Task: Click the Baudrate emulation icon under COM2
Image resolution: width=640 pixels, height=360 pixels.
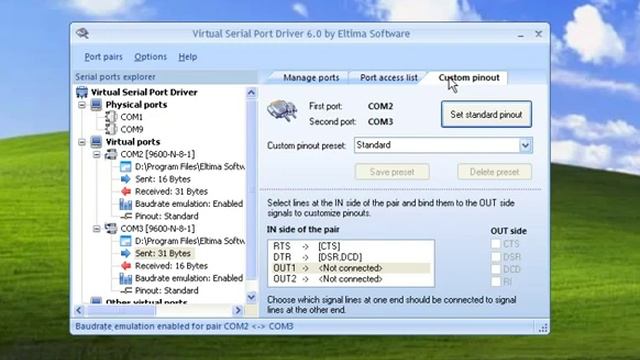Action: click(x=126, y=204)
